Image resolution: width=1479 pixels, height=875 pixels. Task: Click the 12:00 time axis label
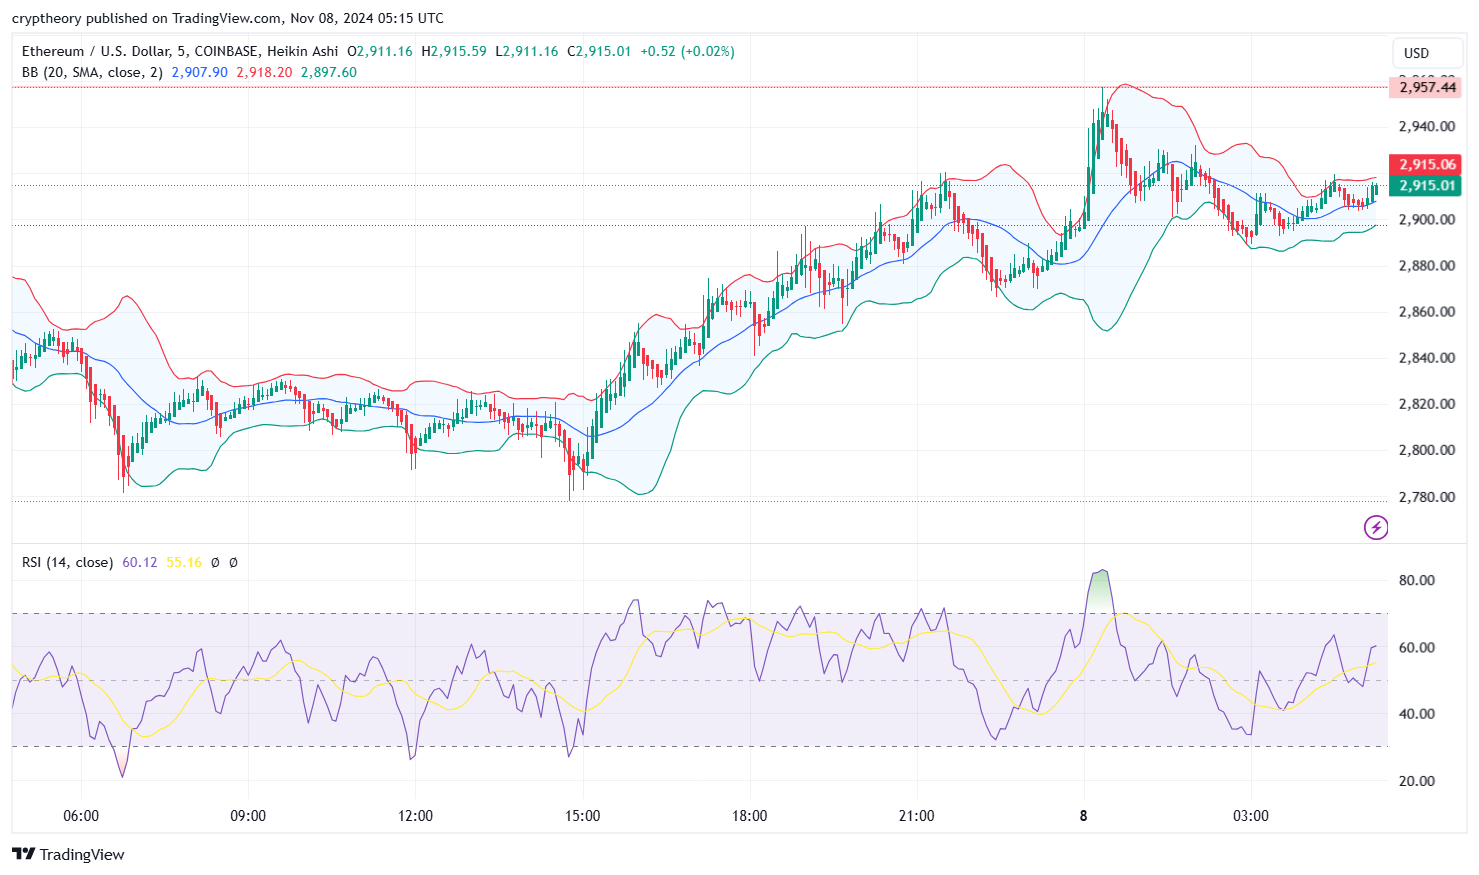(x=415, y=815)
